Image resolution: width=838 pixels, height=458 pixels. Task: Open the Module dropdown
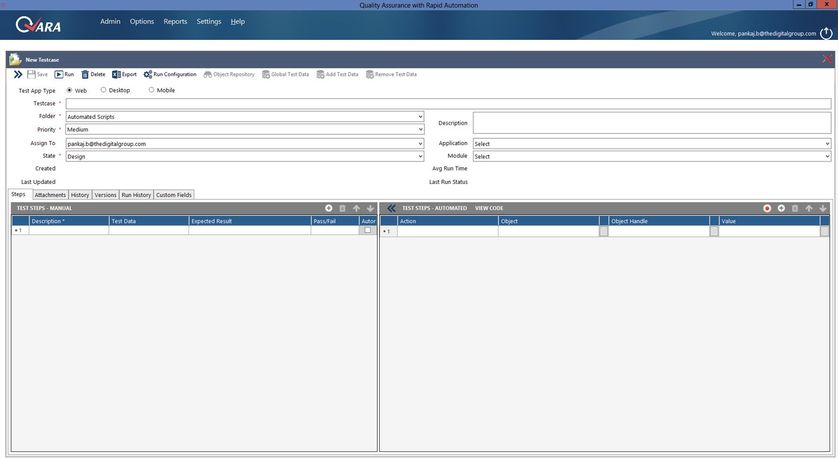click(652, 157)
